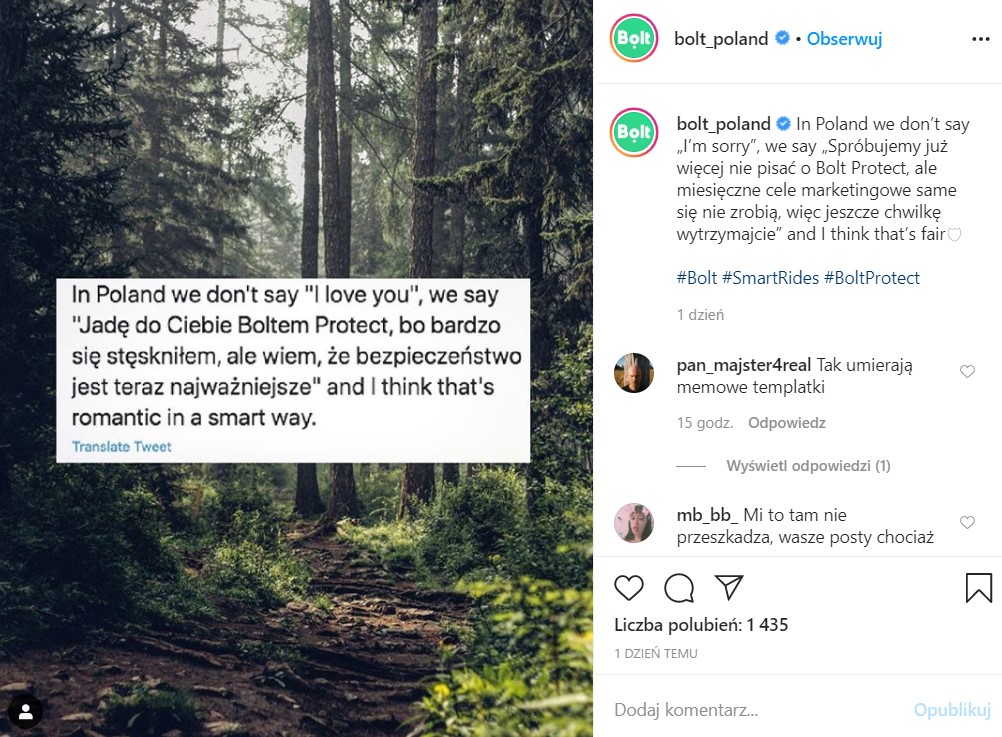The image size is (1002, 737).
Task: Click Bolt avatar beside caption
Action: (x=634, y=131)
